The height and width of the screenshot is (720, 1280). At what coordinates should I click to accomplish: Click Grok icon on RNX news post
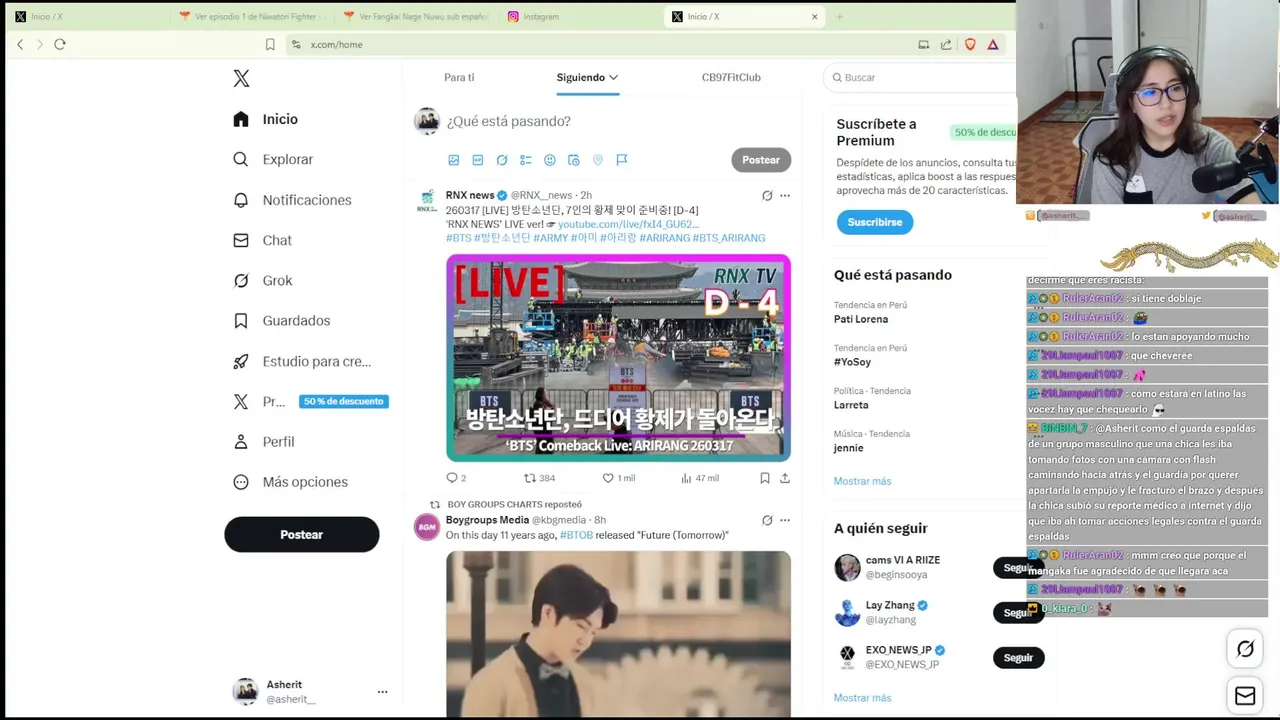[x=767, y=195]
